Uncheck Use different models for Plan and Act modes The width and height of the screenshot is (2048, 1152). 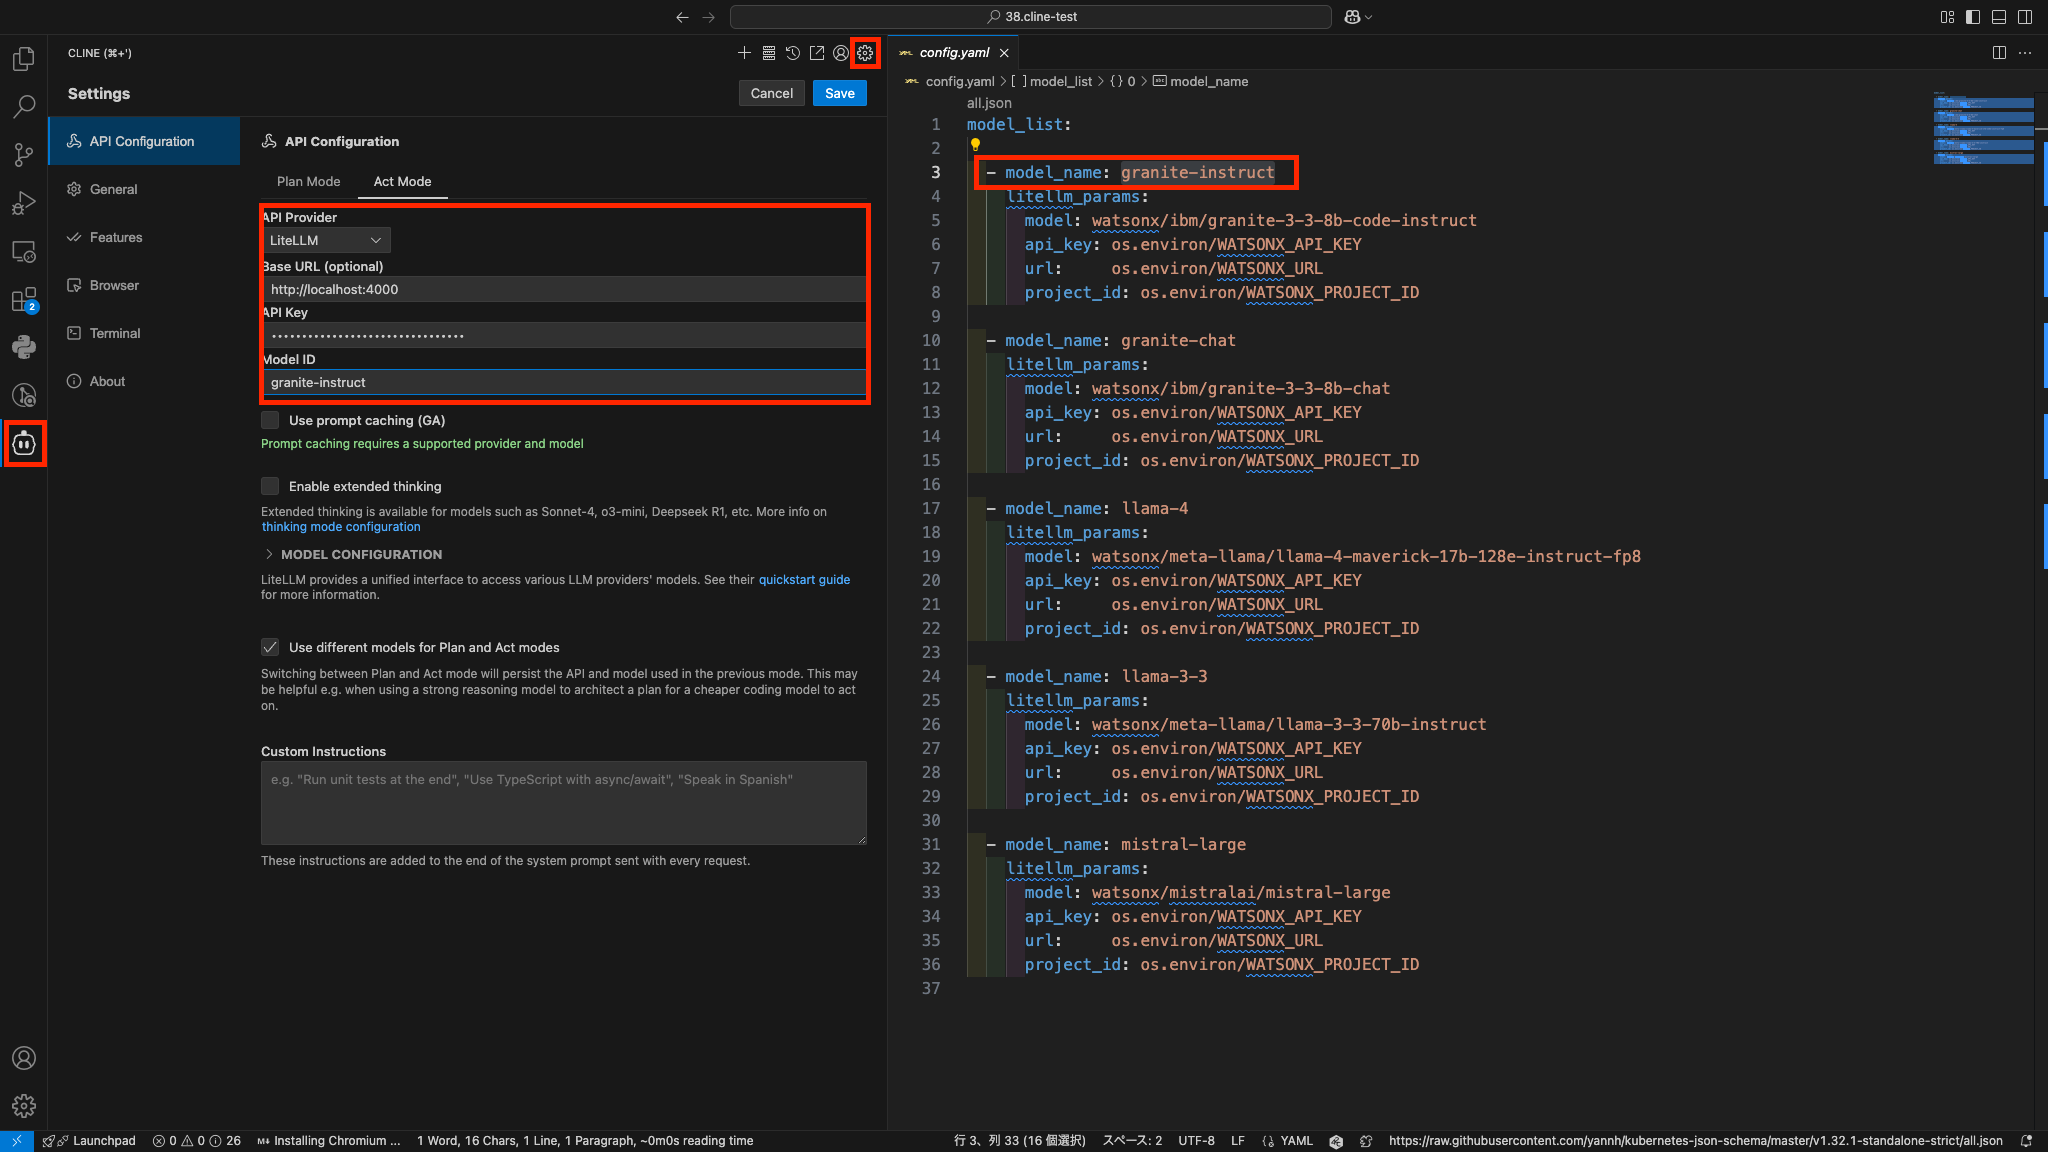270,647
